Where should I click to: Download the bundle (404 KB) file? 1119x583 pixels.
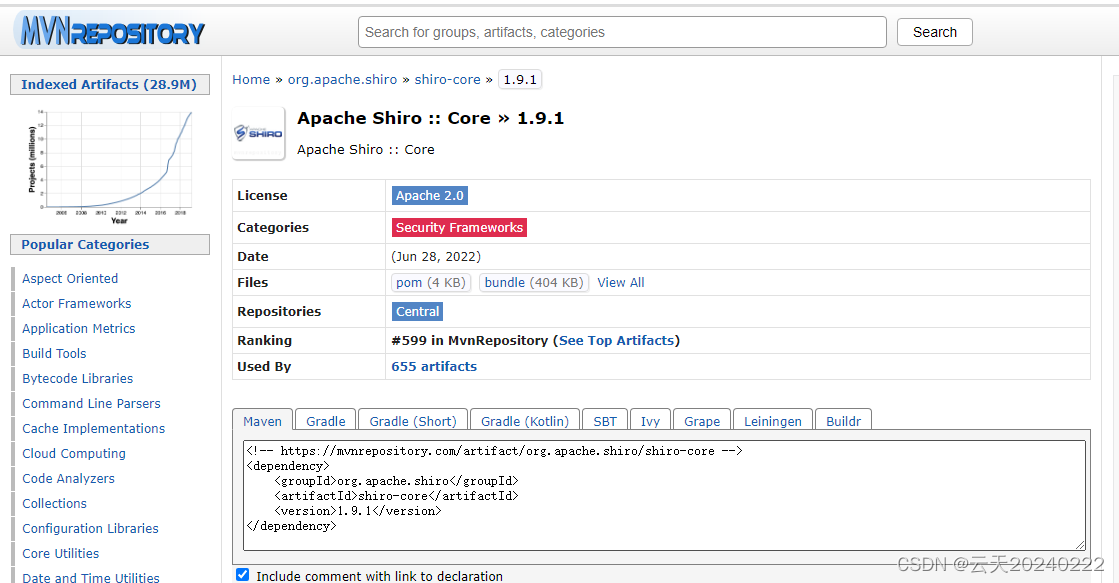click(534, 283)
